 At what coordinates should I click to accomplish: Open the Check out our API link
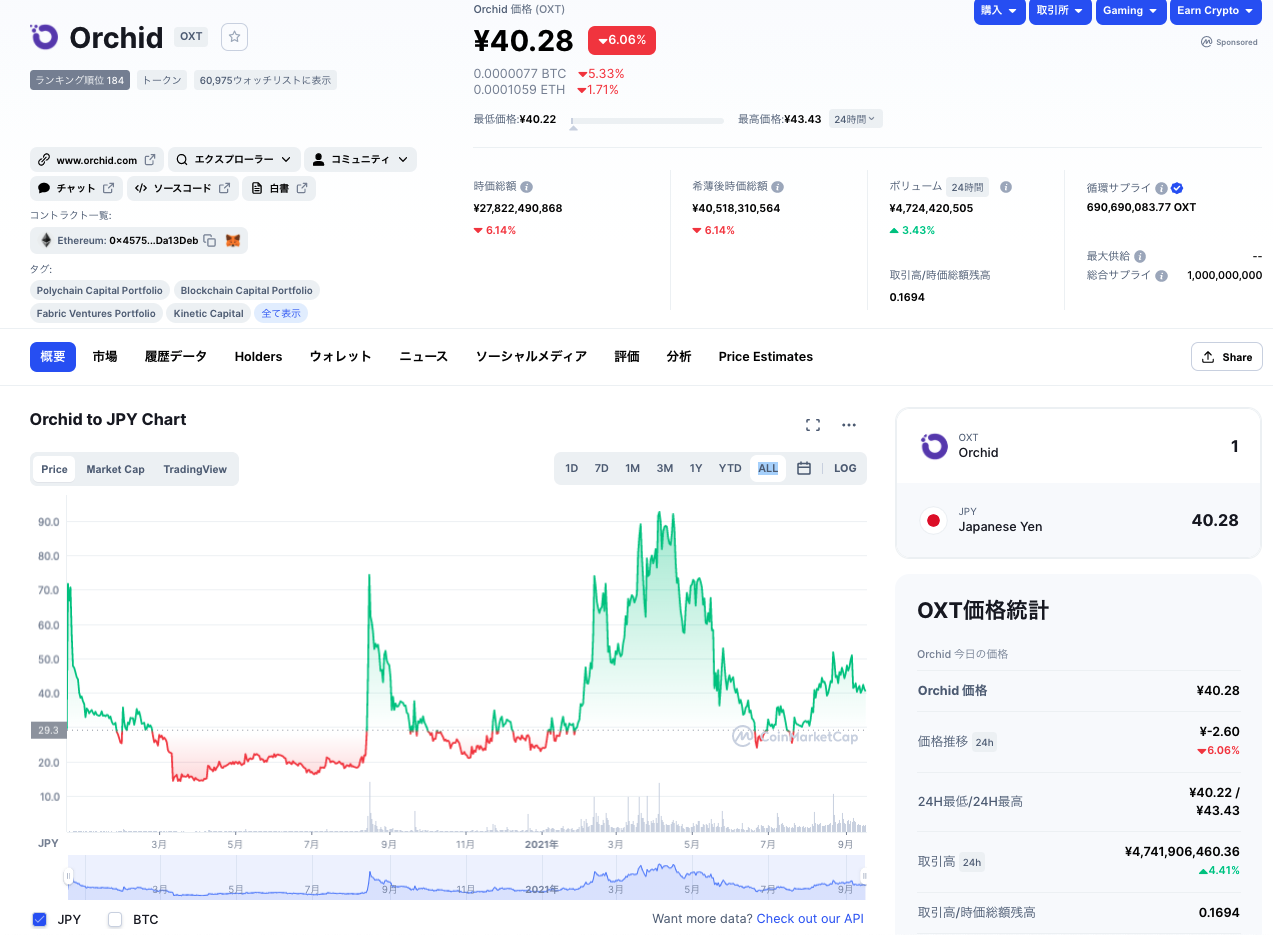[810, 918]
